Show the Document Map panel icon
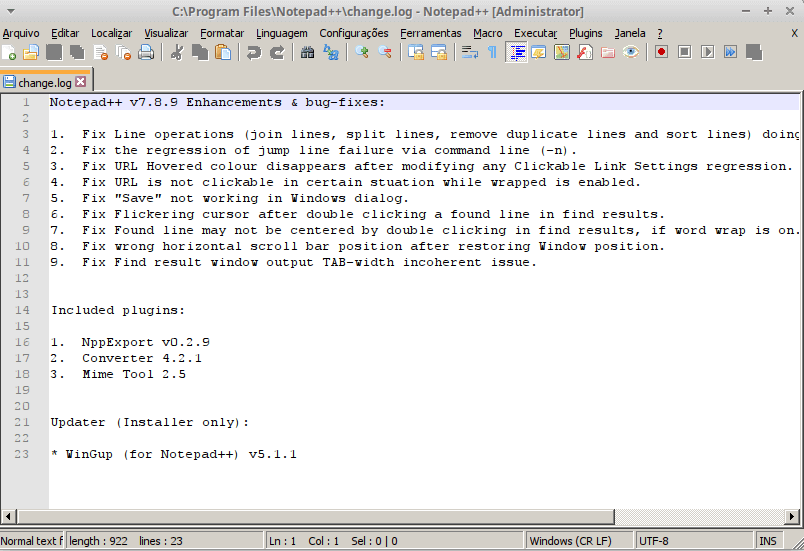Viewport: 804px width, 551px height. tap(562, 52)
